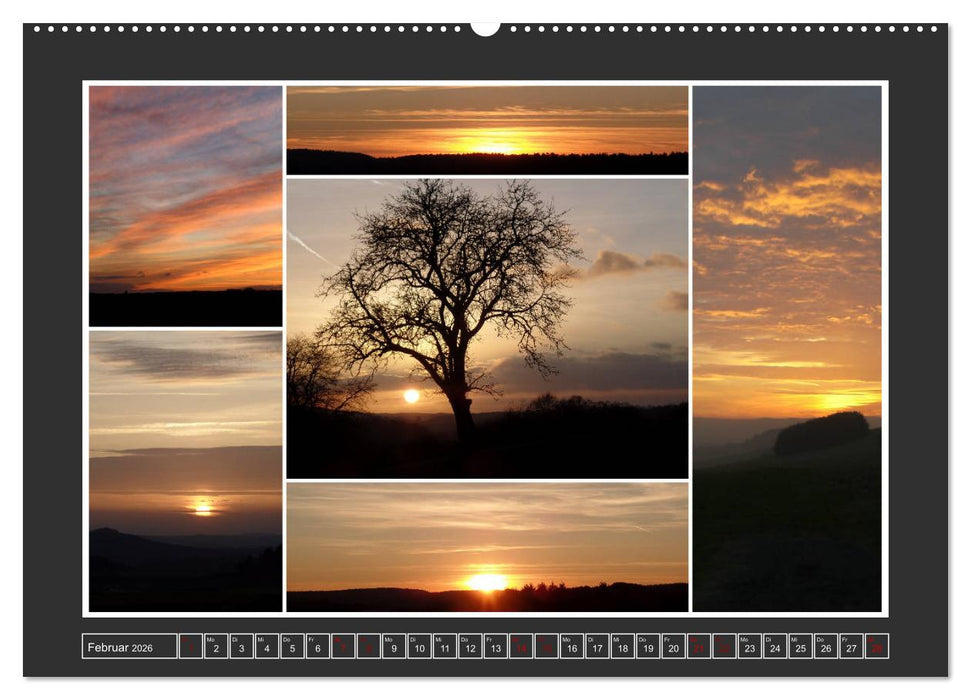Select the red Samstag 7 cell
The height and width of the screenshot is (700, 971).
point(341,648)
